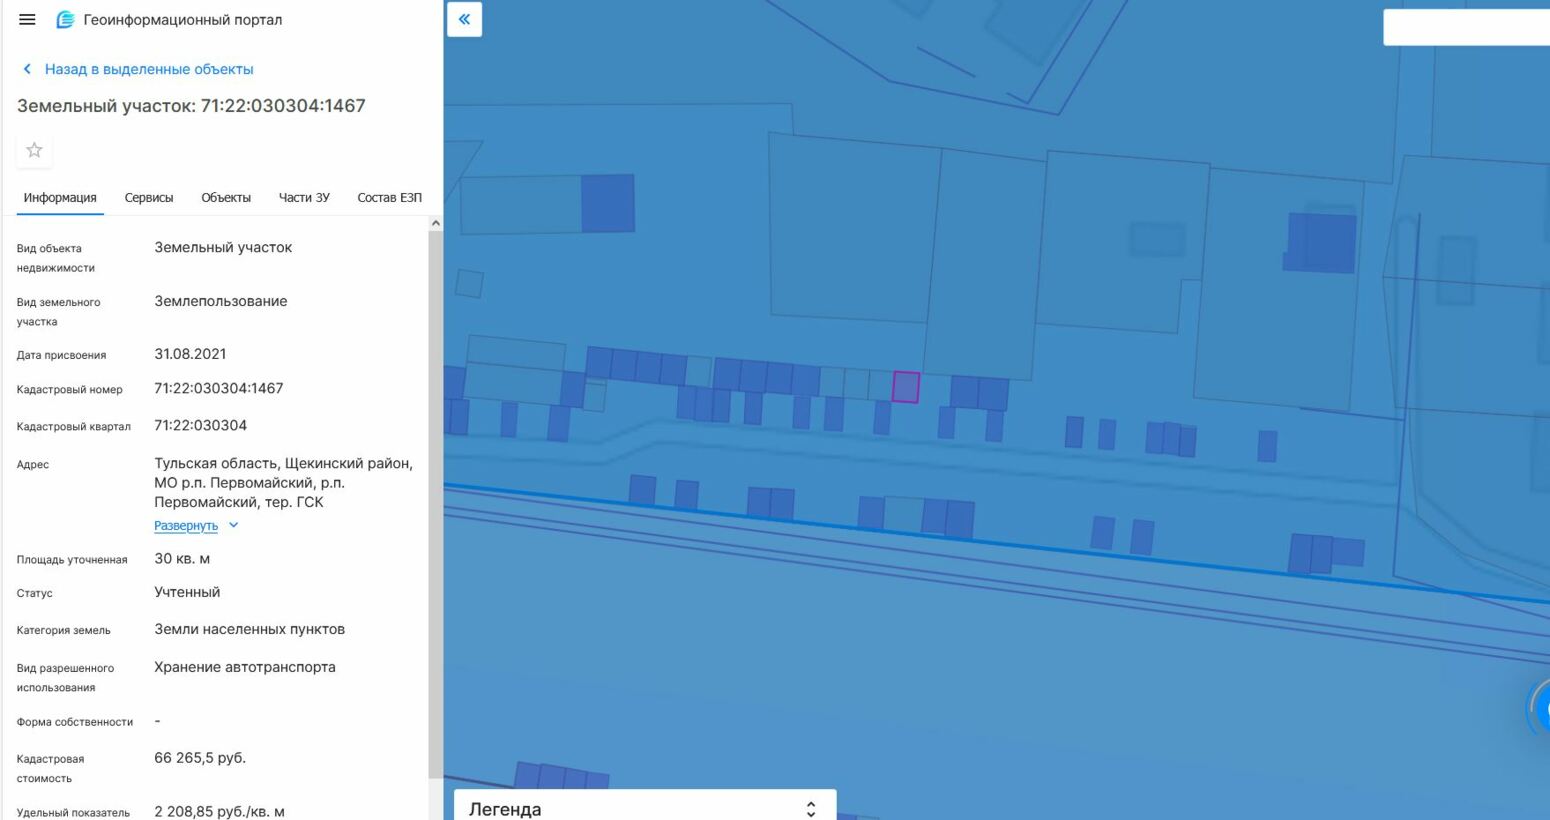Click the 2 208,85 руб./кв. м value
The height and width of the screenshot is (820, 1550).
click(x=219, y=812)
